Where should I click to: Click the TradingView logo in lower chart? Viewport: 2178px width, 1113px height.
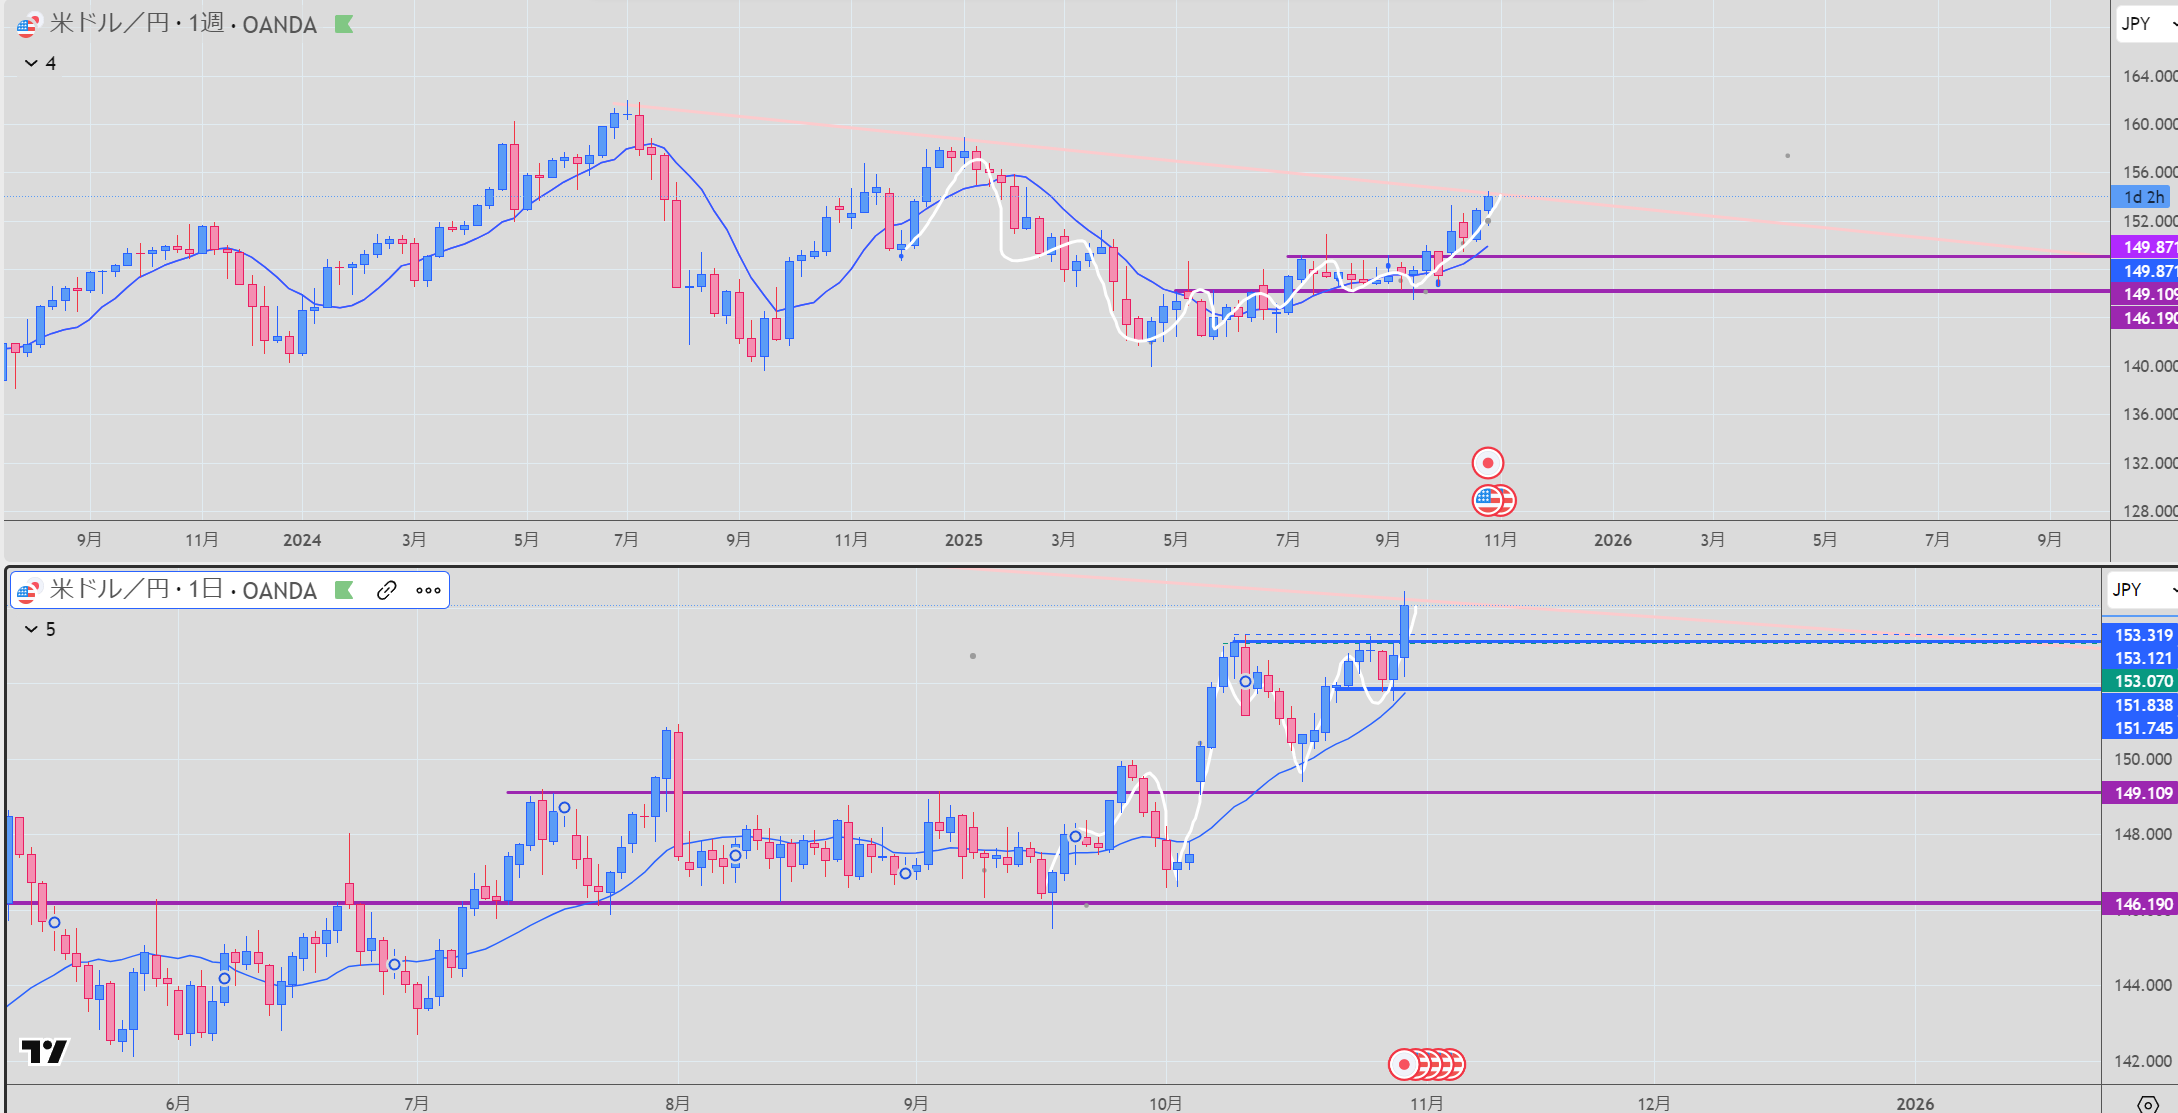[44, 1052]
